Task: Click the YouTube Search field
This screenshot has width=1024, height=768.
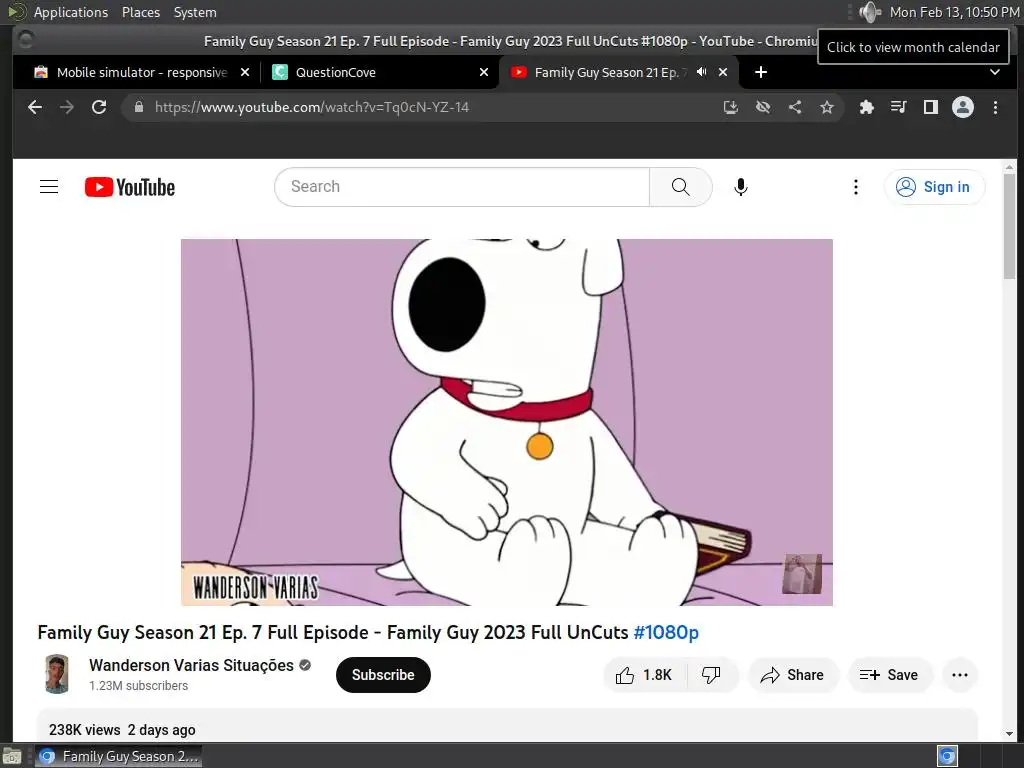Action: (462, 187)
